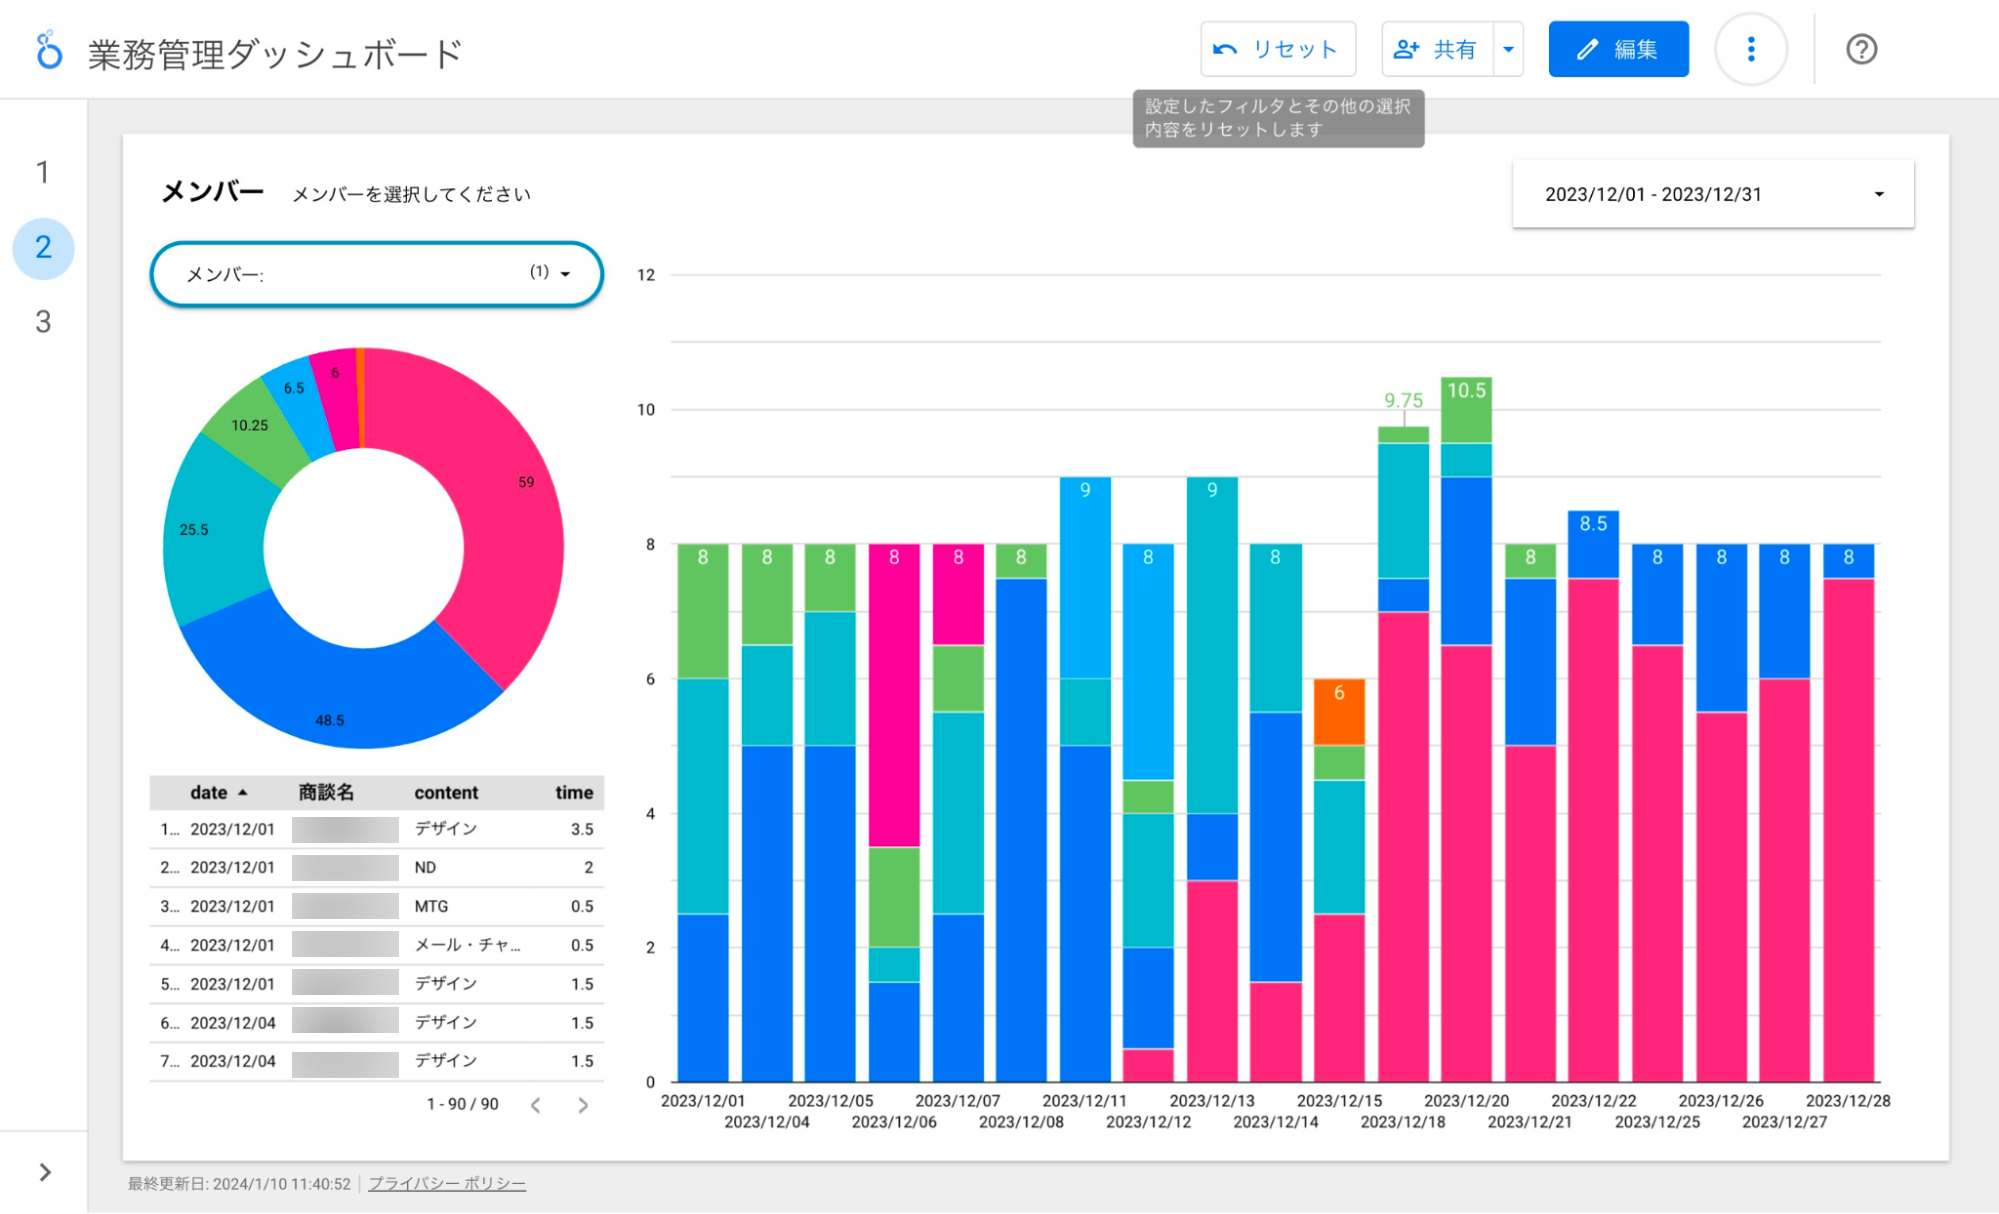Click the 編集 edit pencil button
This screenshot has height=1214, width=1999.
coord(1618,49)
